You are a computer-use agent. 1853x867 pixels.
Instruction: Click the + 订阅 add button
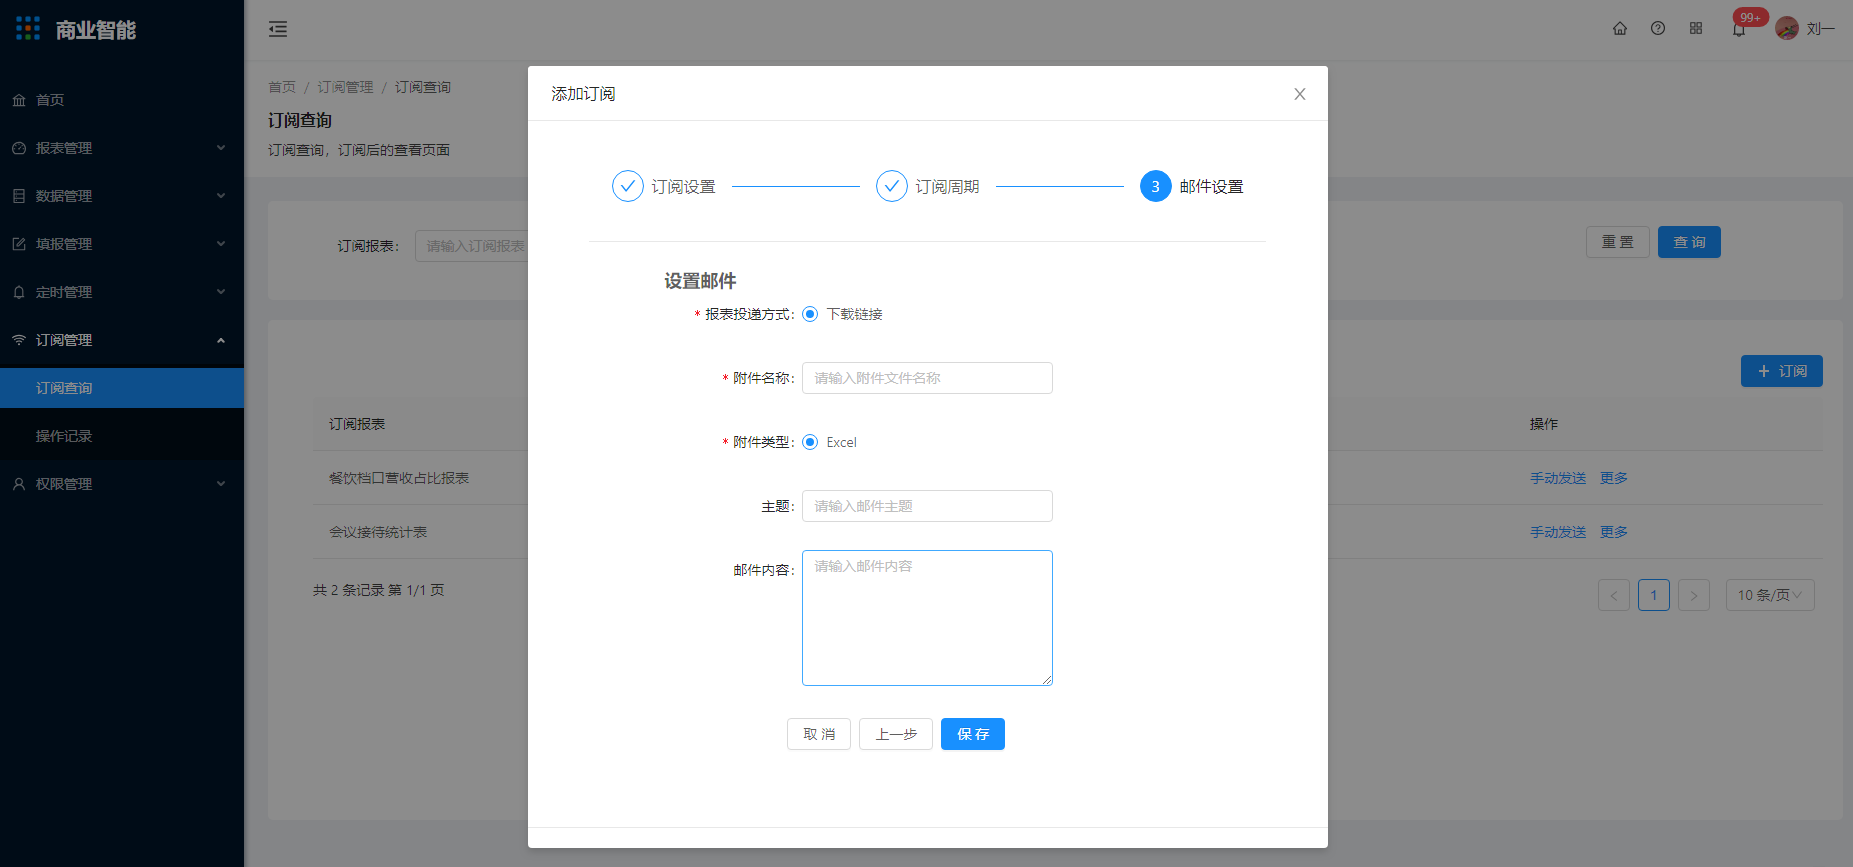coord(1782,371)
